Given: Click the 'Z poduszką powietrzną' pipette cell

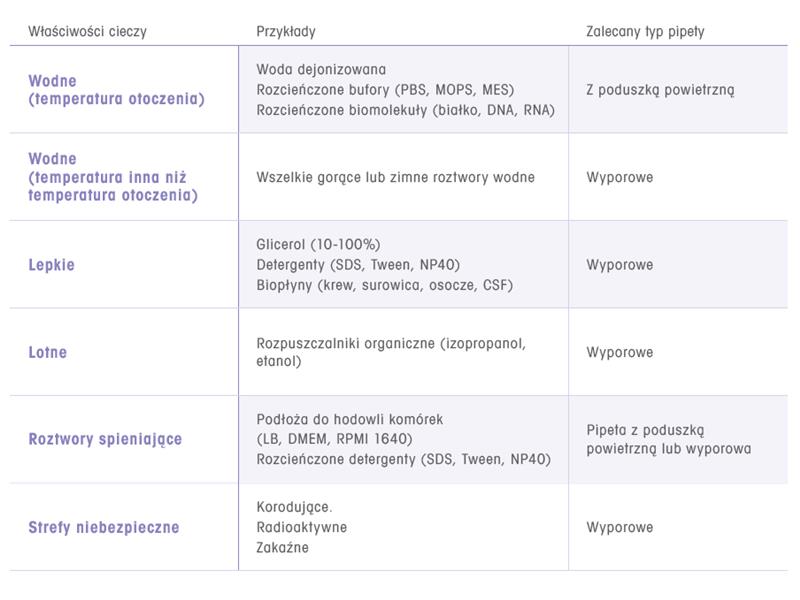Looking at the screenshot, I should coord(660,90).
